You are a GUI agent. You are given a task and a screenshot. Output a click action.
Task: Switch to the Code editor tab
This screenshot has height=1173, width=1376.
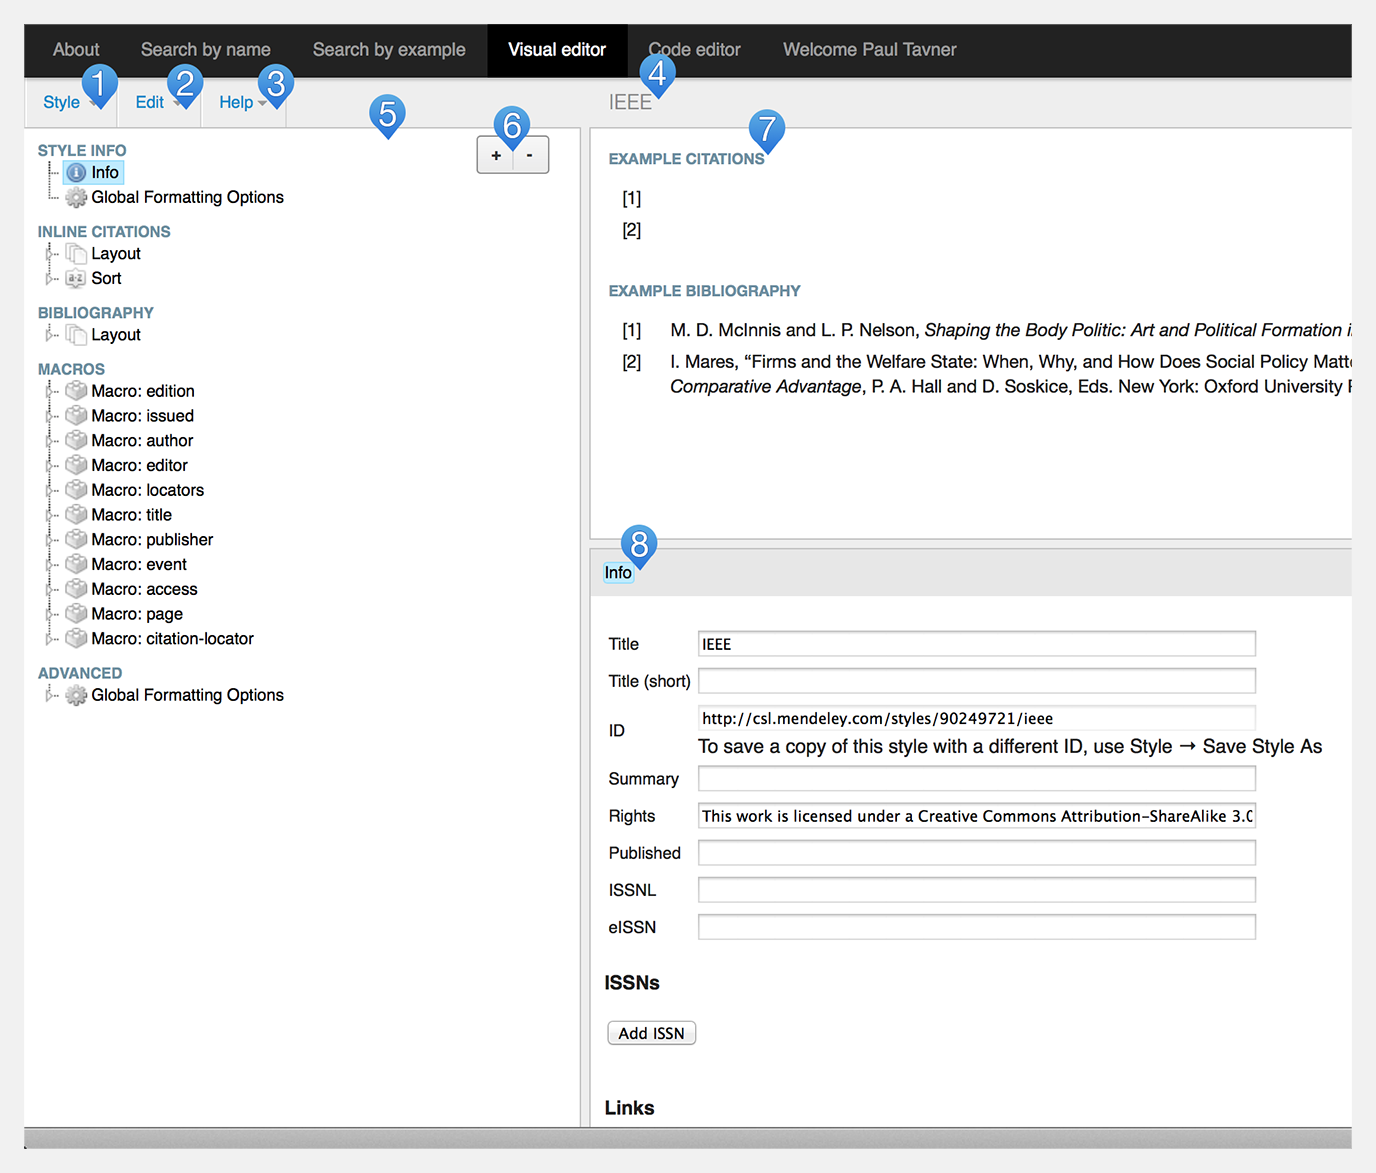point(694,49)
